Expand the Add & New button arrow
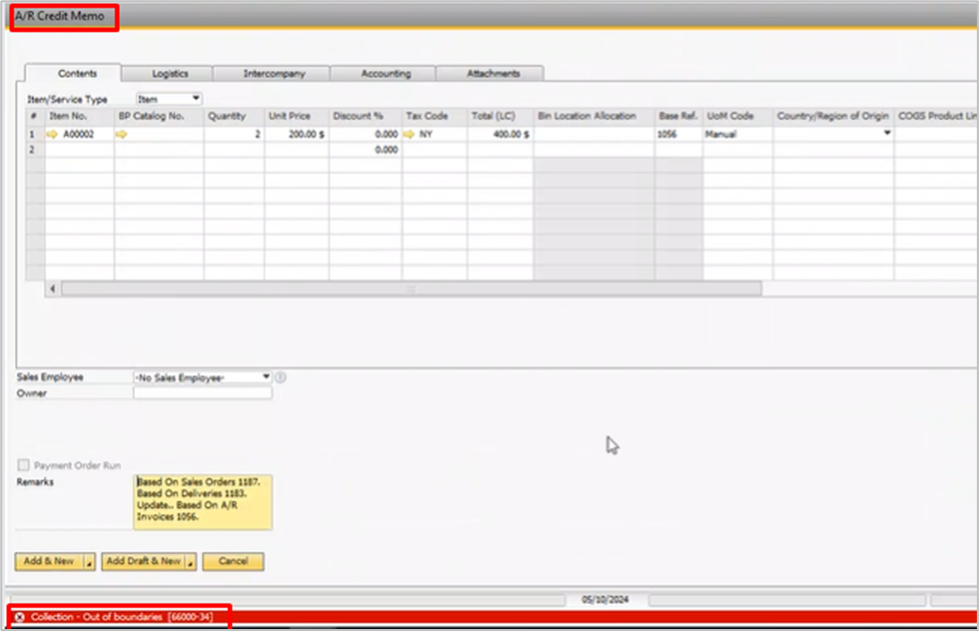The height and width of the screenshot is (631, 979). [90, 562]
